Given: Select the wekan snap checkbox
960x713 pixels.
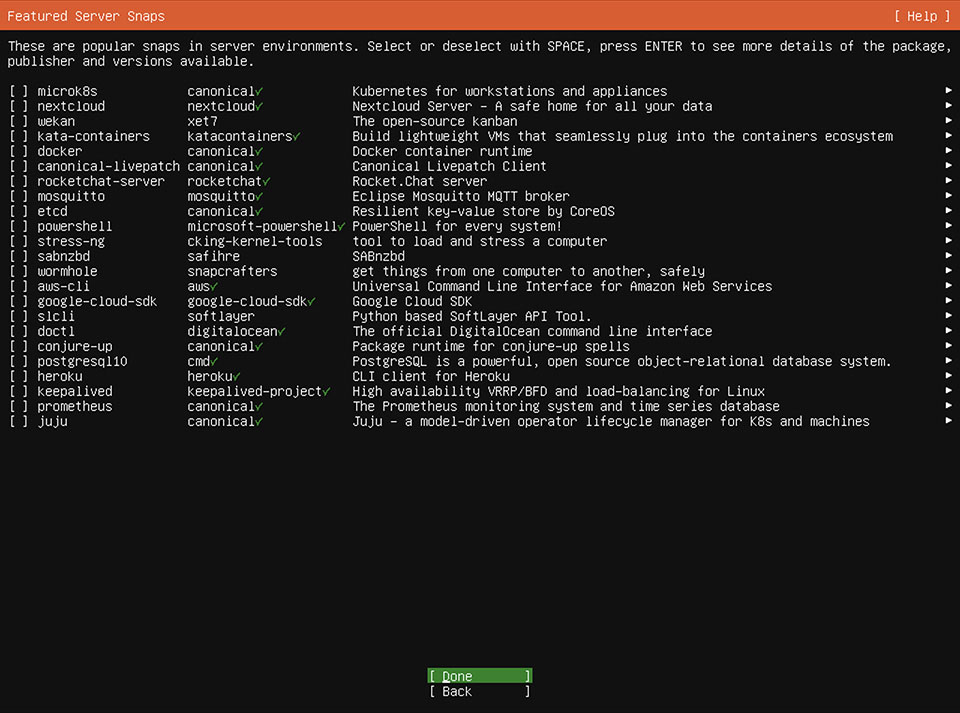Looking at the screenshot, I should pyautogui.click(x=18, y=121).
